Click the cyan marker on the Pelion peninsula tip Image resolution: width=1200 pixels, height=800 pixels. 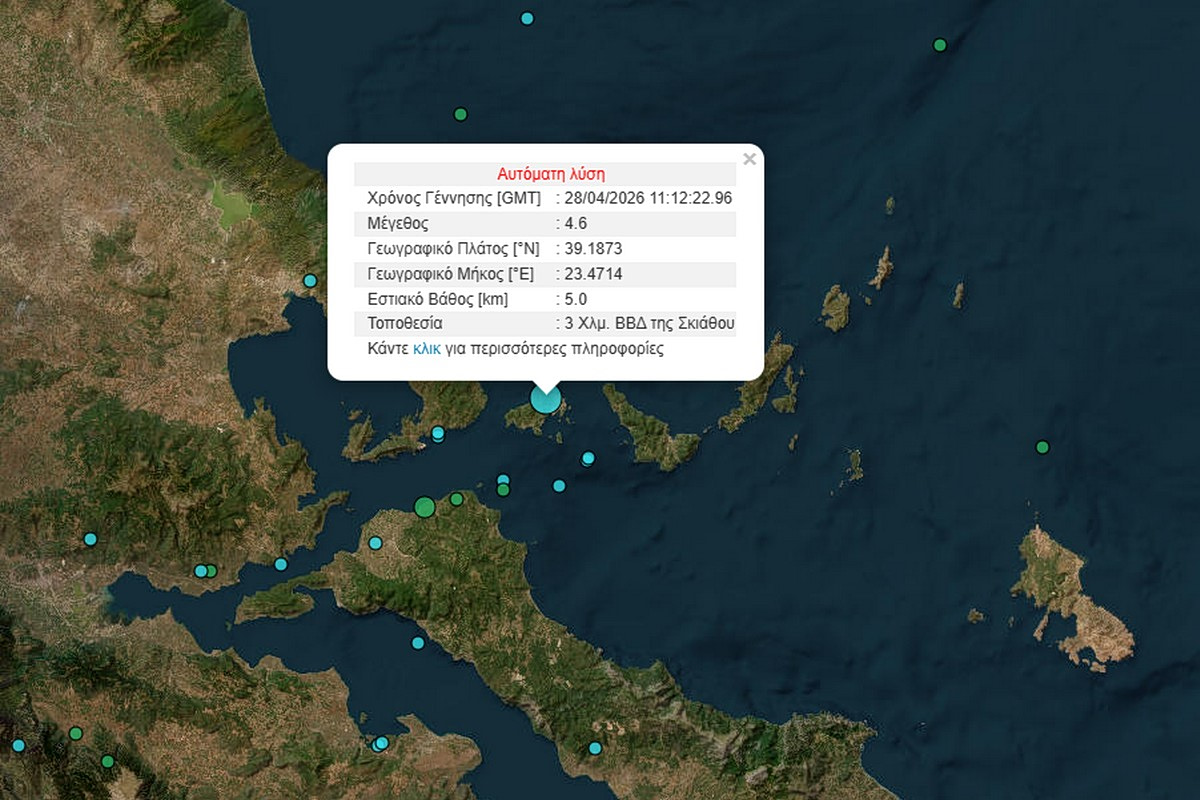point(437,433)
